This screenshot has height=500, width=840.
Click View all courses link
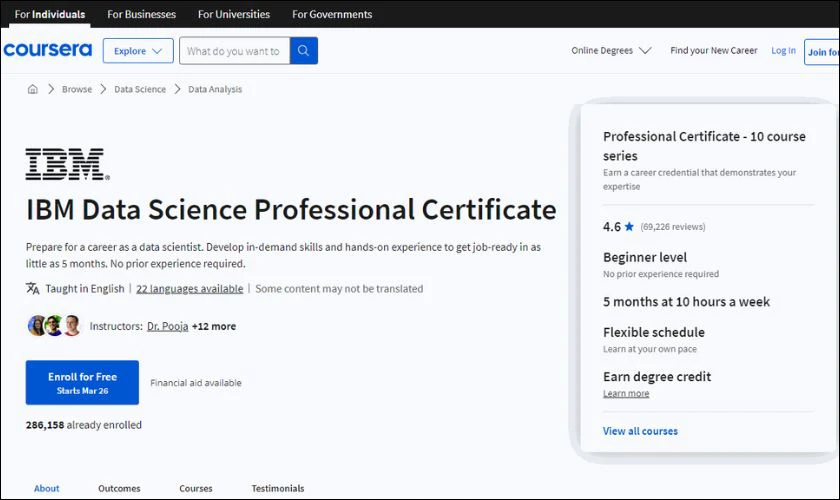[x=640, y=431]
